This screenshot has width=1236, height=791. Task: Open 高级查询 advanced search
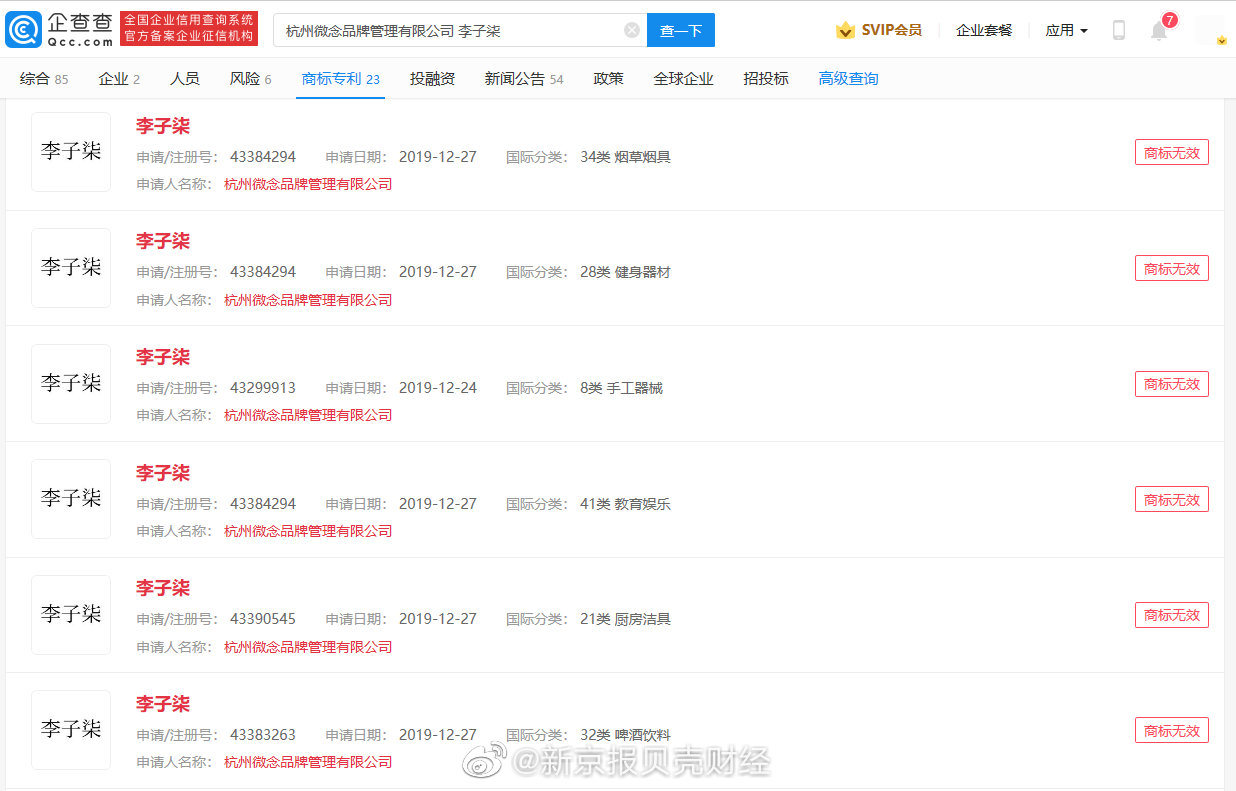point(848,78)
